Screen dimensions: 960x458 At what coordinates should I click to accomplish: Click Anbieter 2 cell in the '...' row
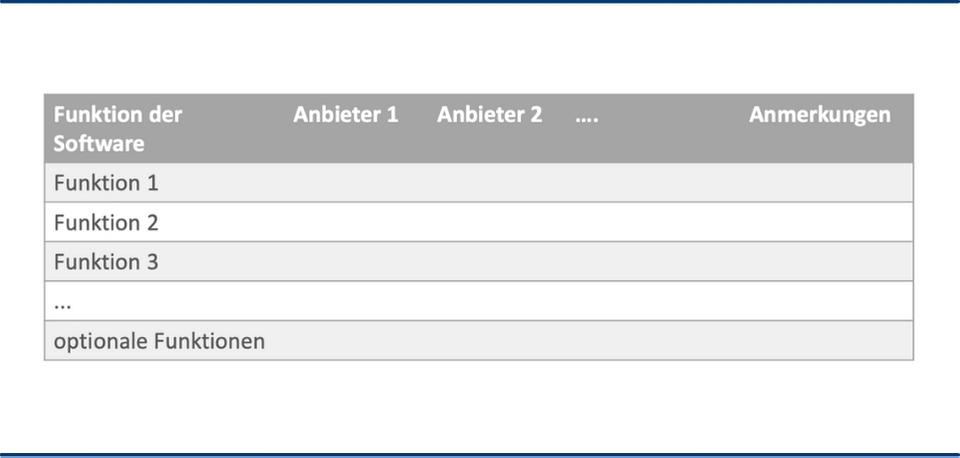(x=498, y=301)
